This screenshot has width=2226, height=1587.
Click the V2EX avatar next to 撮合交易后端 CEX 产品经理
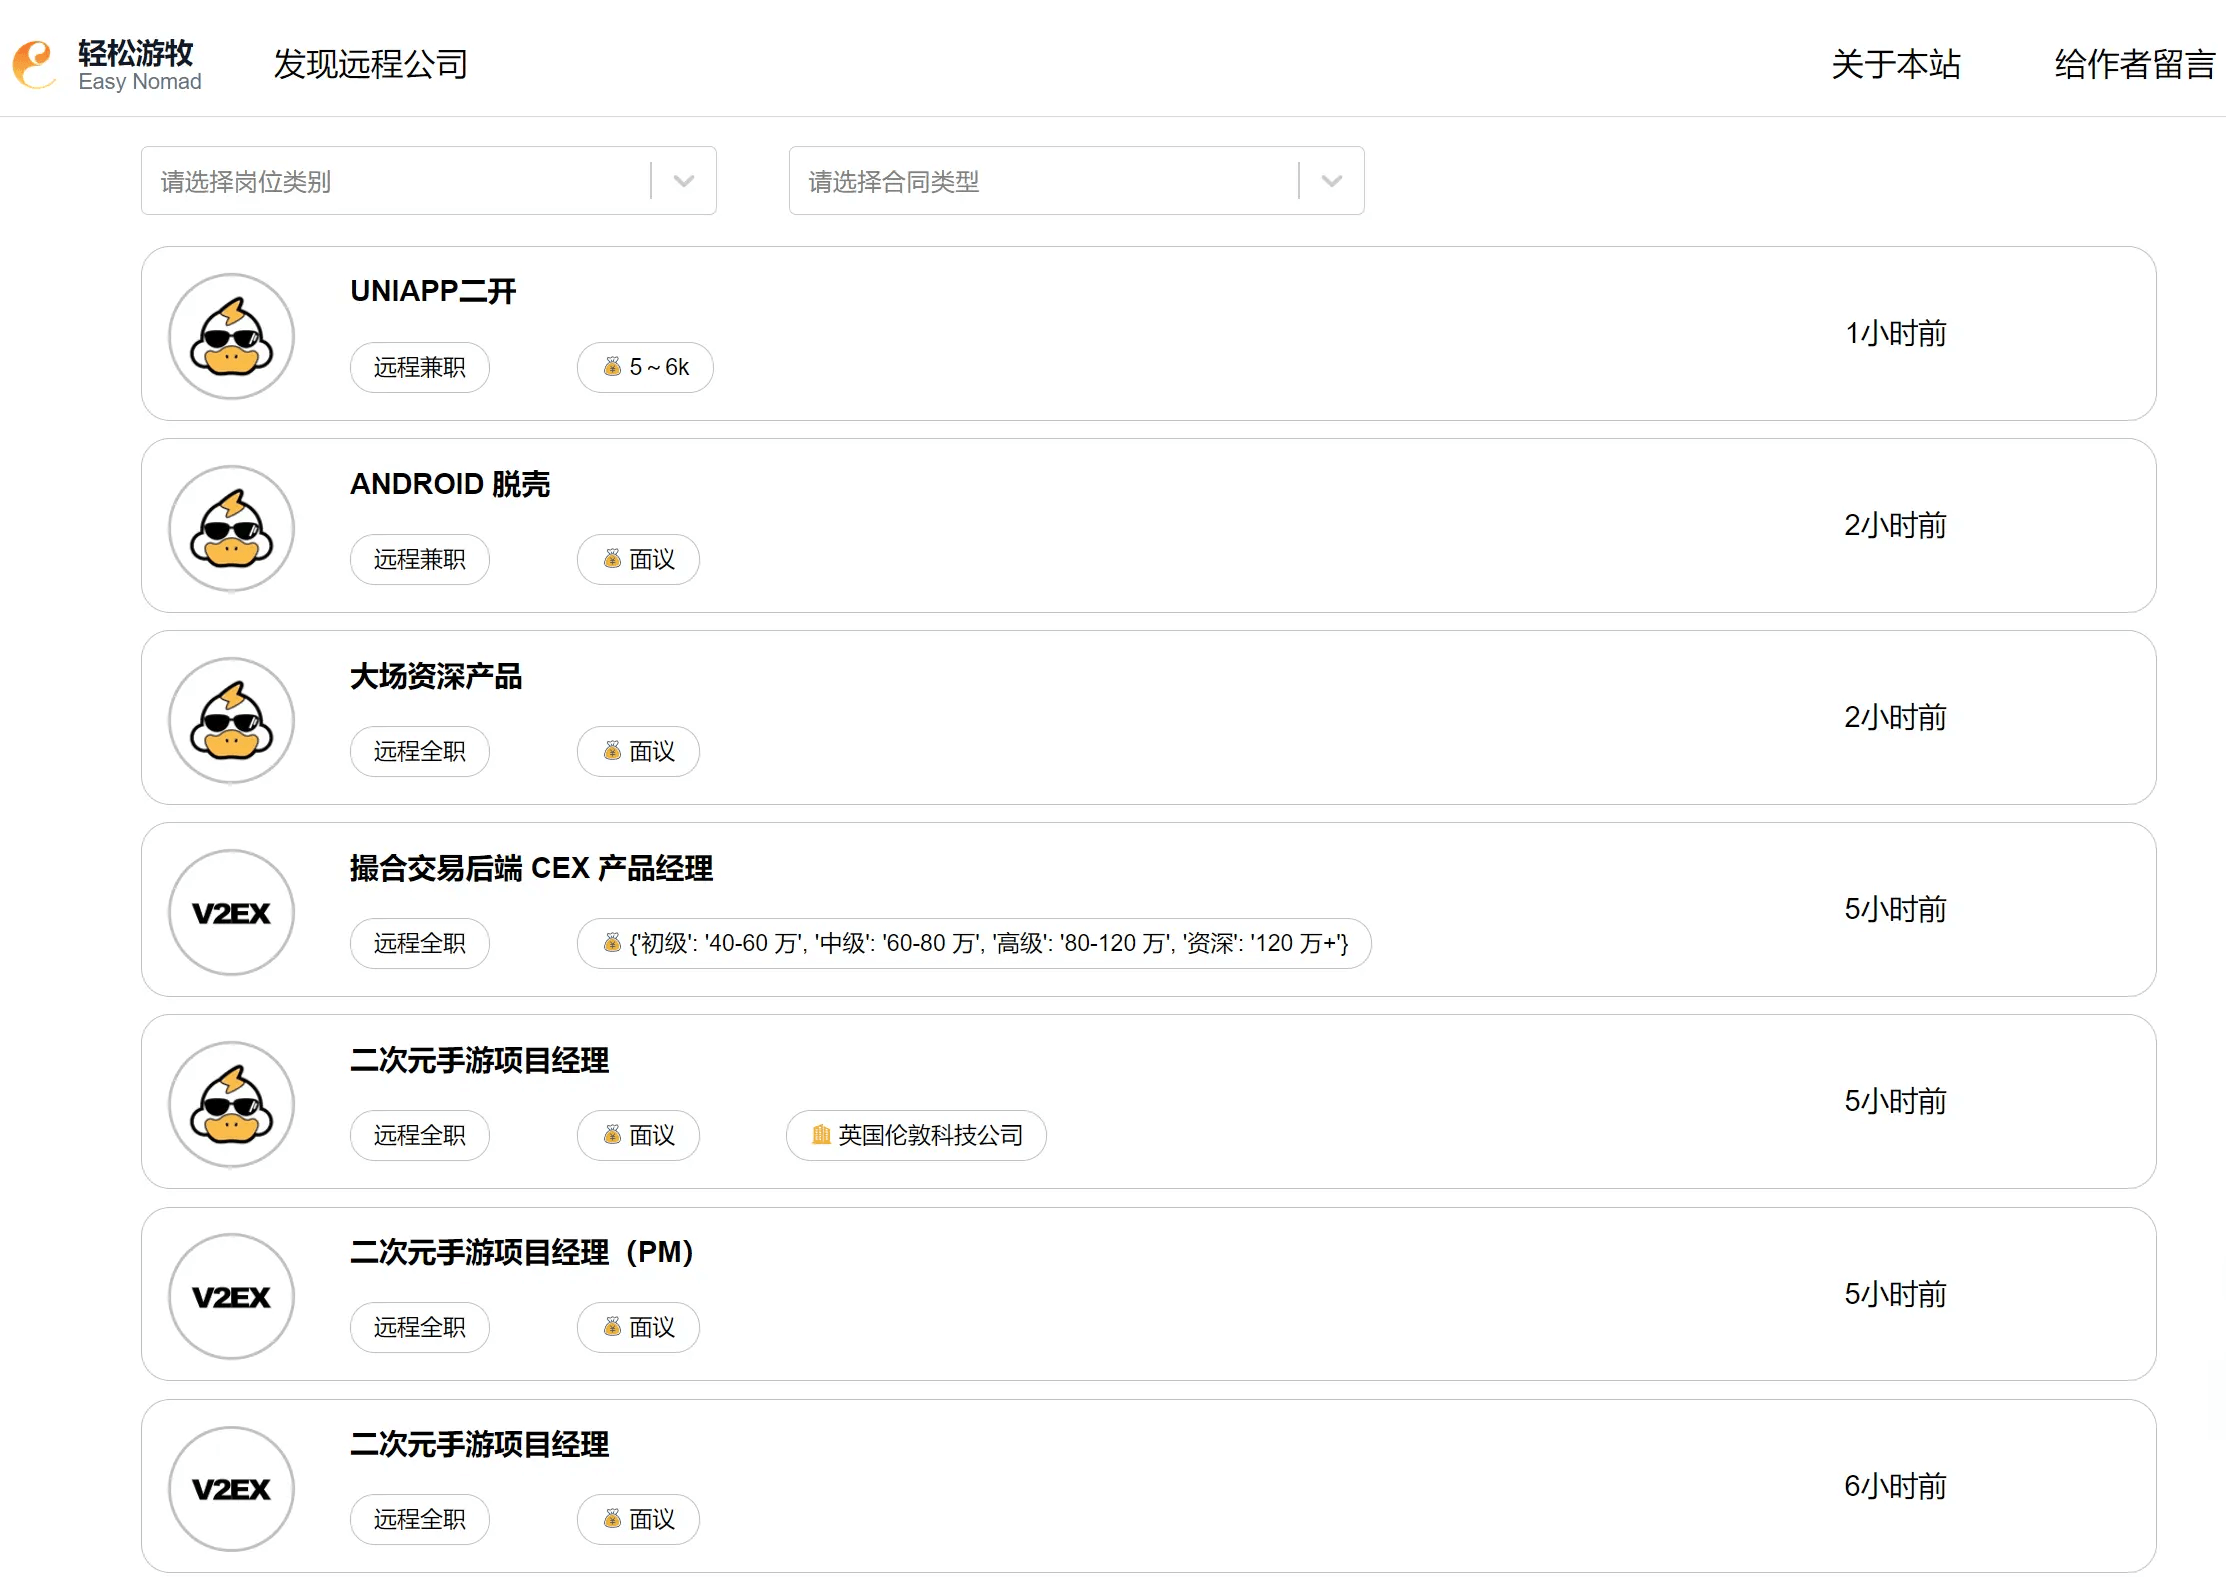(x=231, y=911)
